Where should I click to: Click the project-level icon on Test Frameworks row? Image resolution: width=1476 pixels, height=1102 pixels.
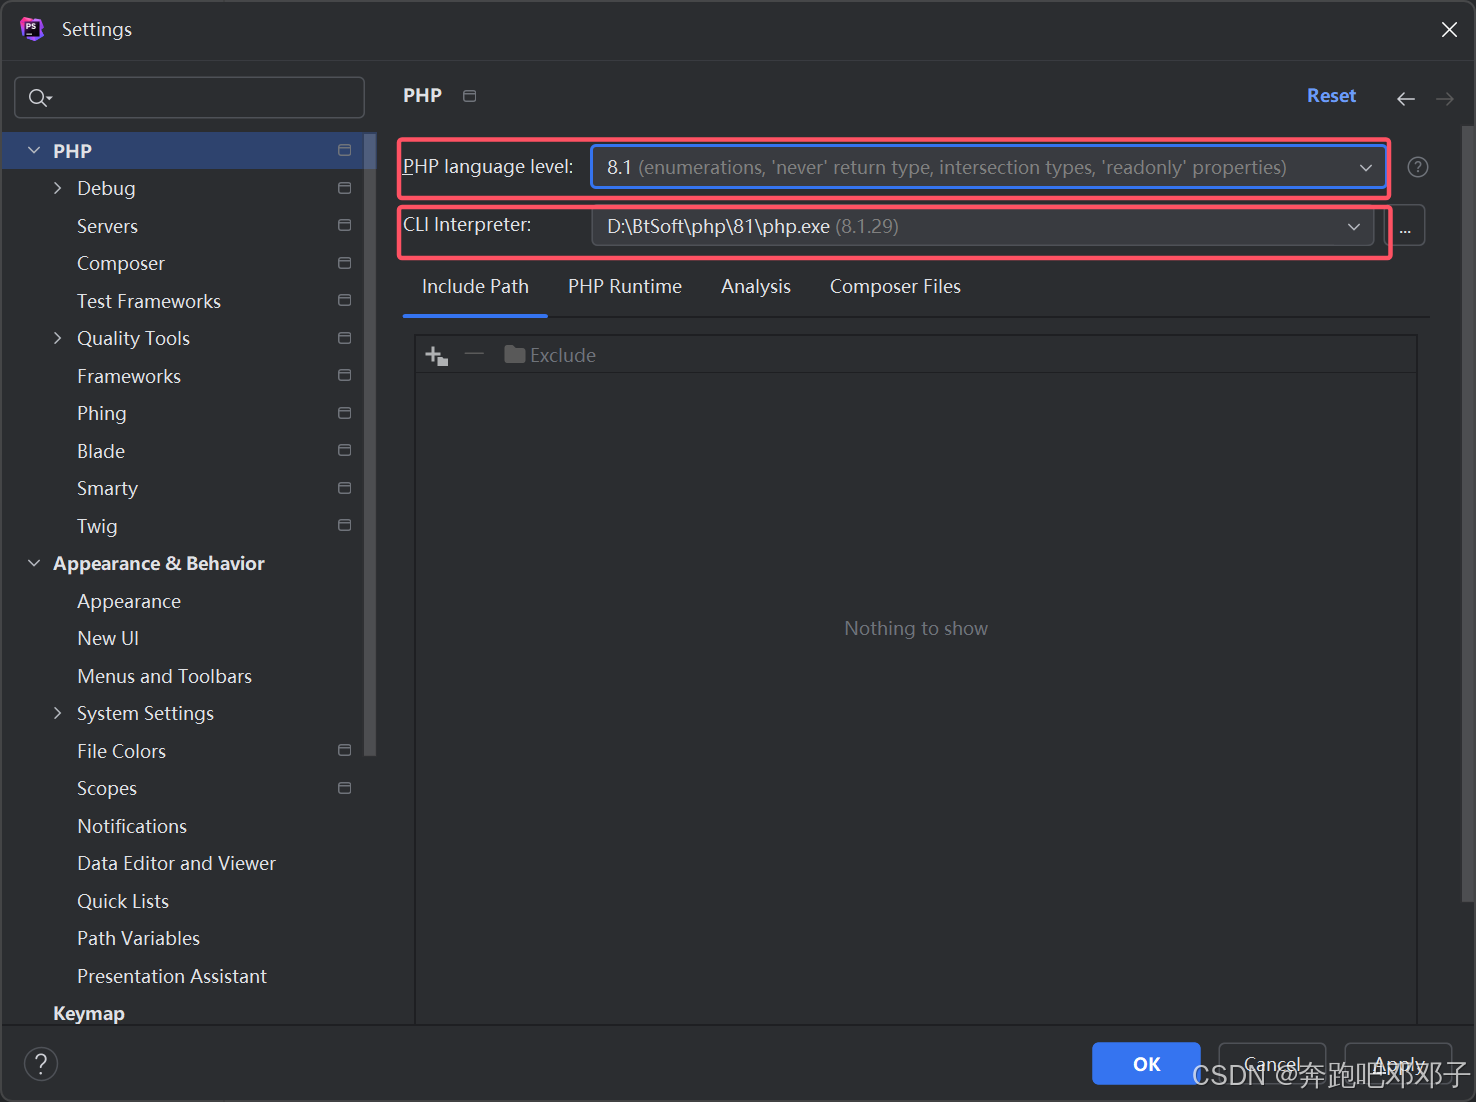345,300
